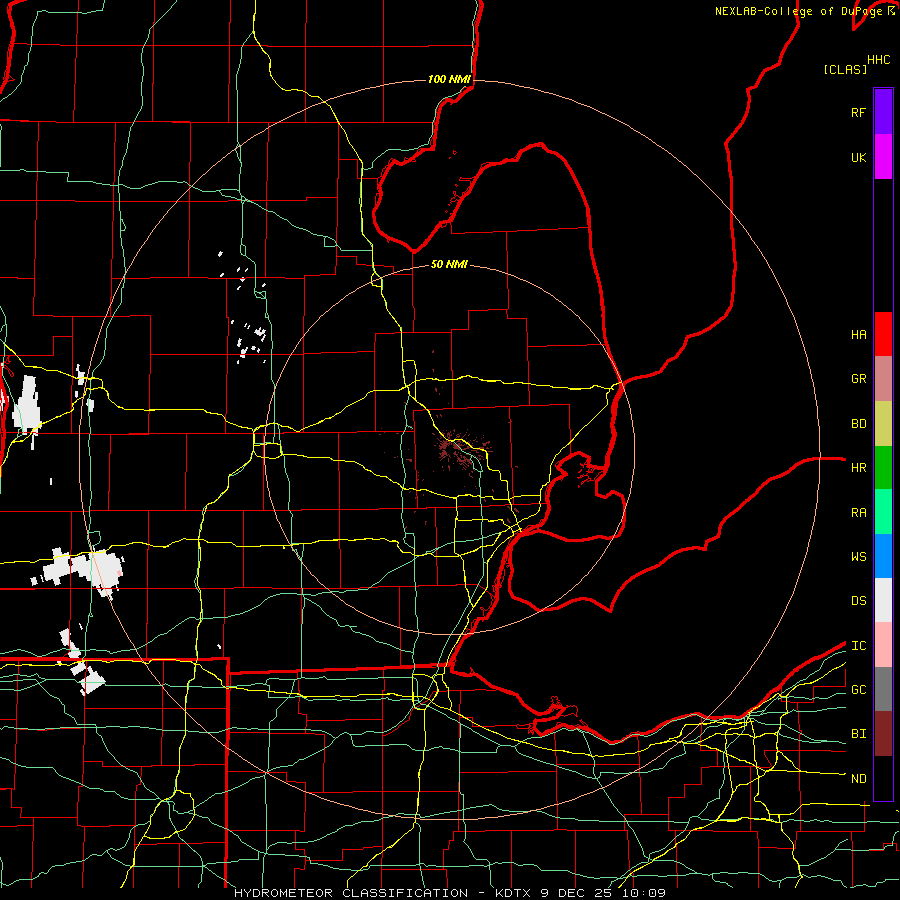Screen dimensions: 900x900
Task: Click the GC legend label
Action: click(x=859, y=690)
